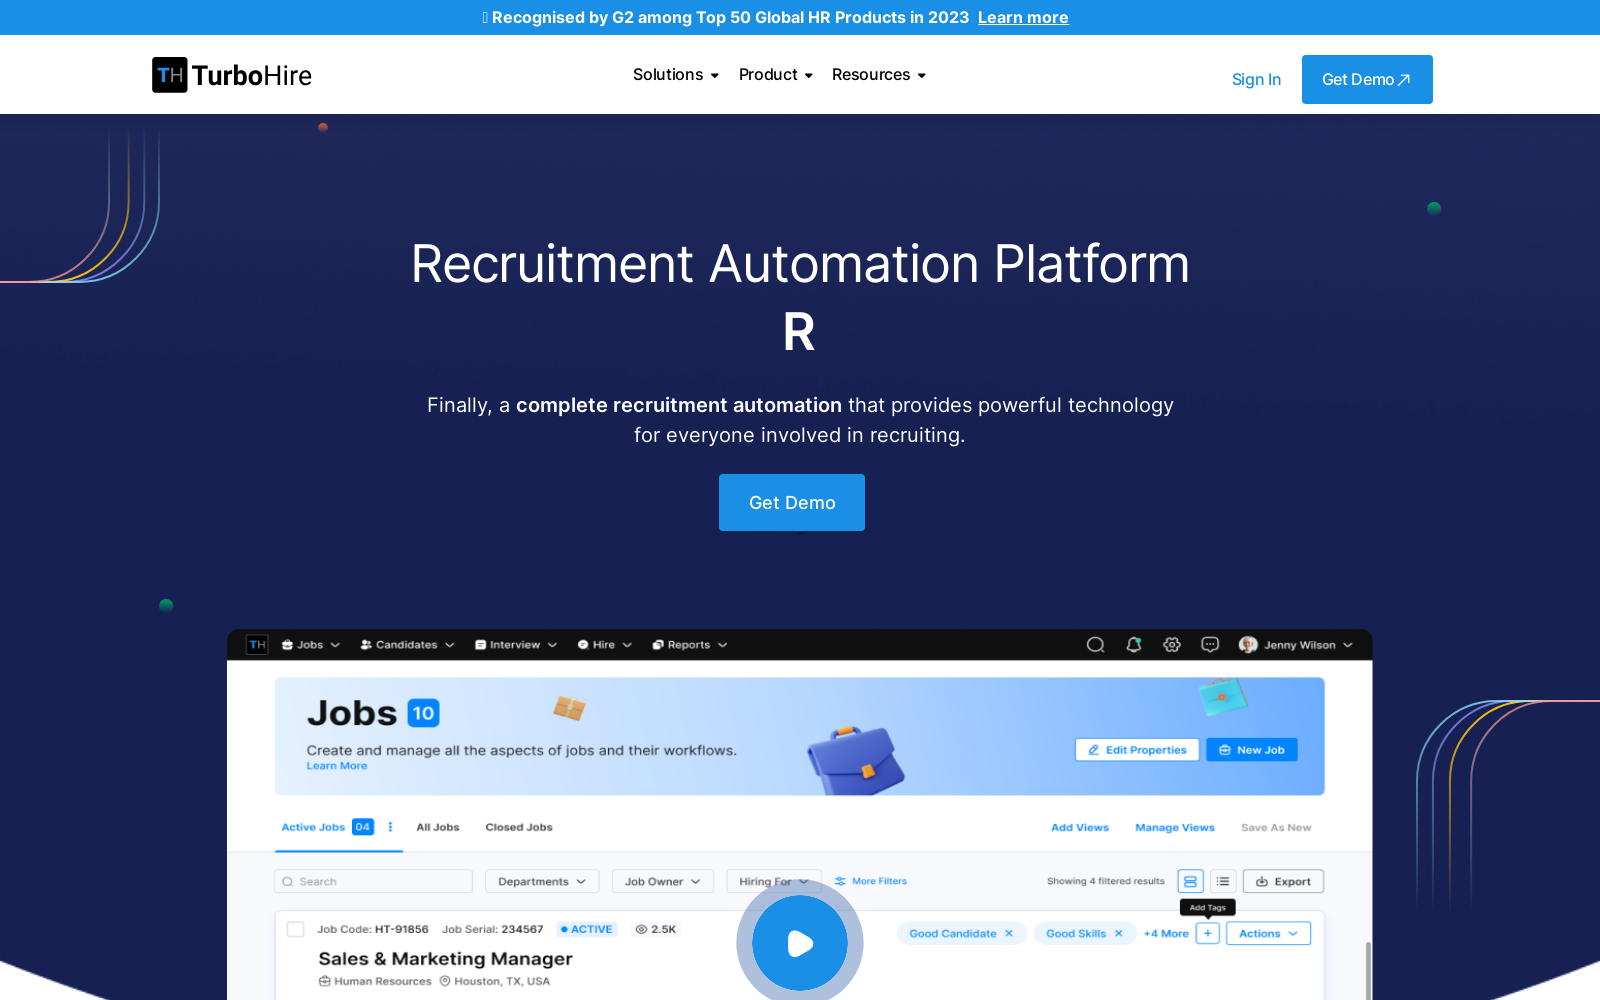Viewport: 1600px width, 1000px height.
Task: Click Jenny Wilson's avatar picture
Action: 1248,645
